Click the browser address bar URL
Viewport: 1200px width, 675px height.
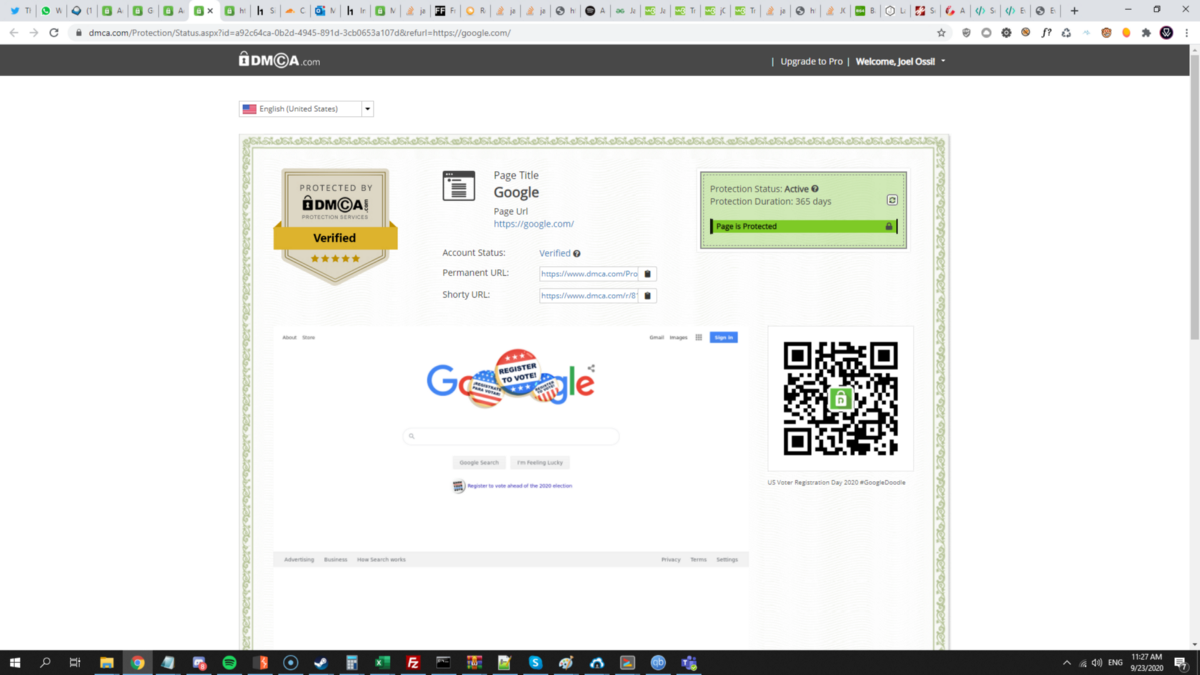(300, 33)
